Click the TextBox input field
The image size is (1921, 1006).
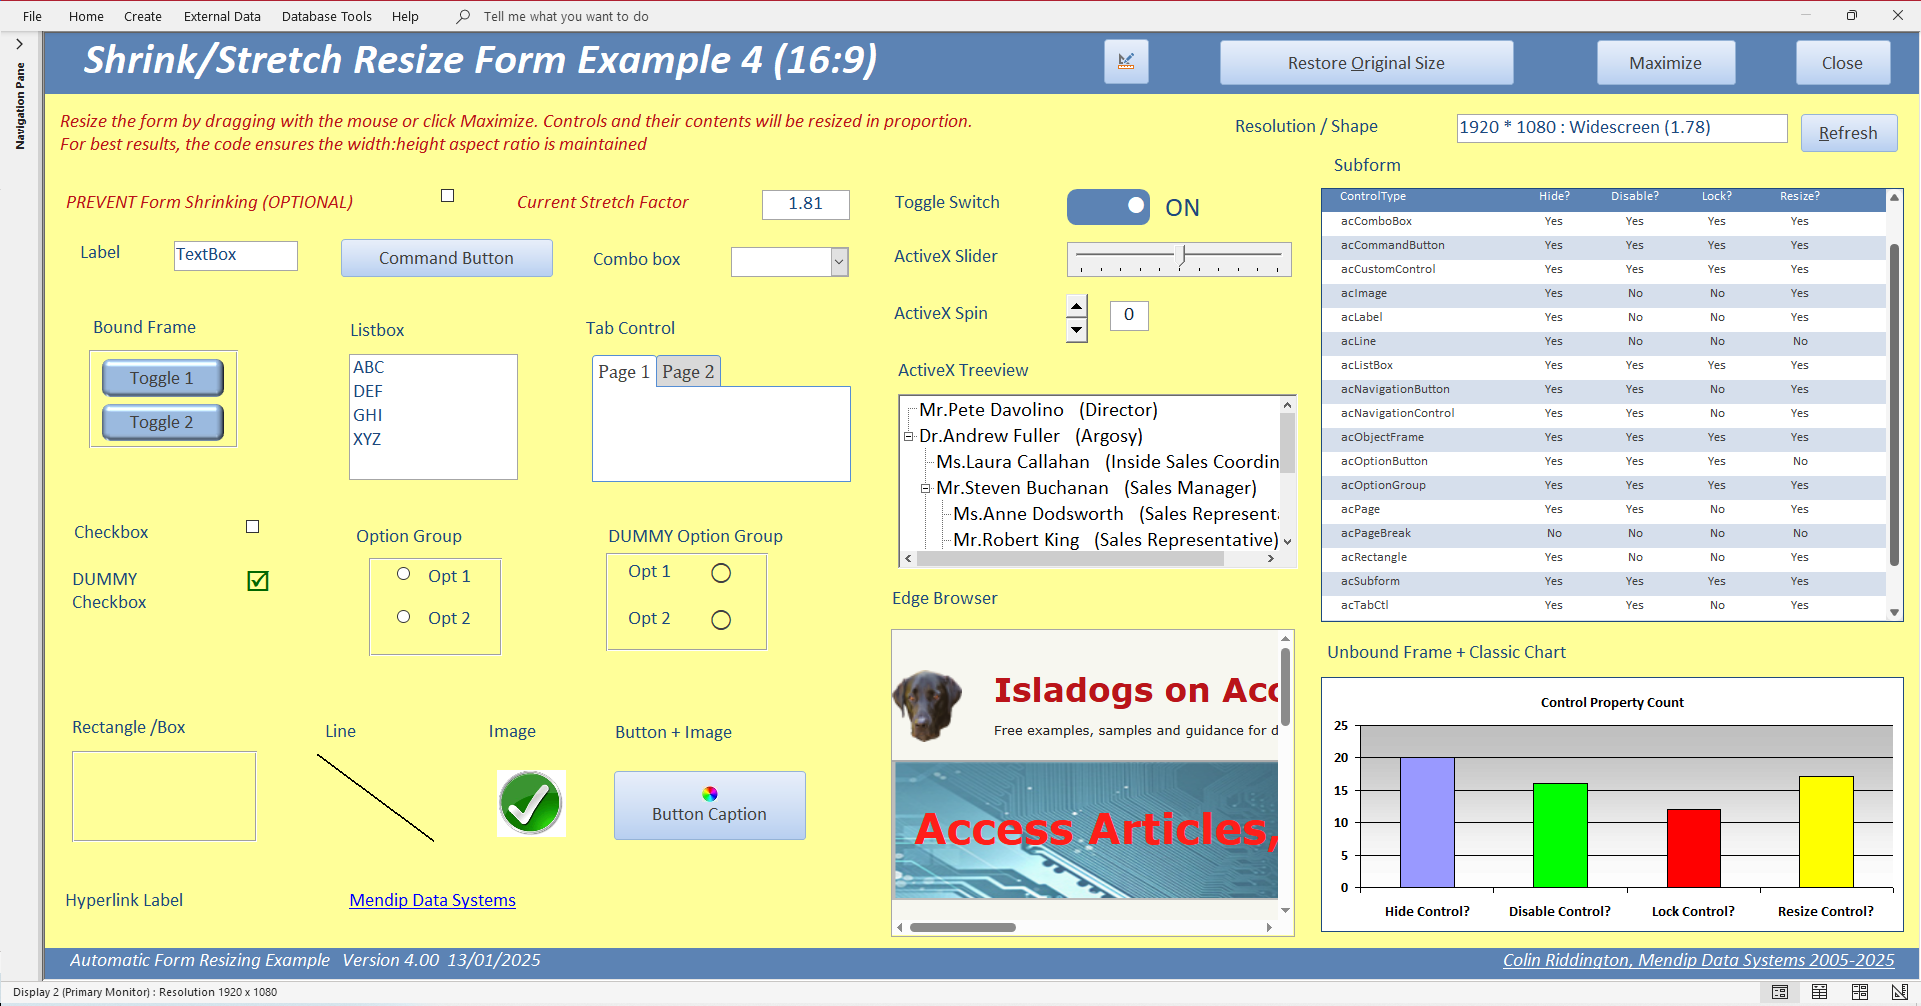point(236,255)
